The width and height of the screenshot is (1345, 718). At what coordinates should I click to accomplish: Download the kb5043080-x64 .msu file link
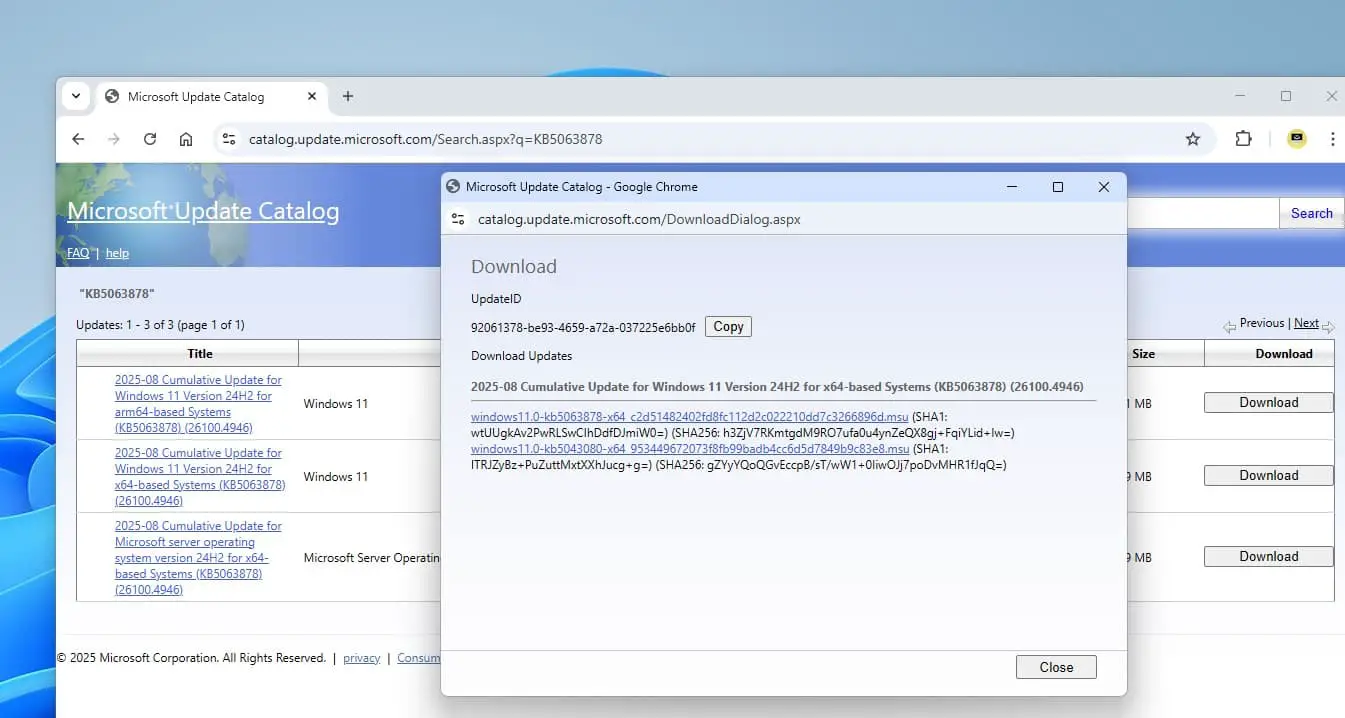[690, 449]
